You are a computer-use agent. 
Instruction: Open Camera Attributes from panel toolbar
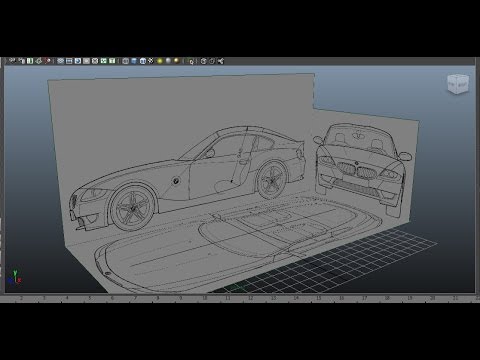click(x=22, y=61)
